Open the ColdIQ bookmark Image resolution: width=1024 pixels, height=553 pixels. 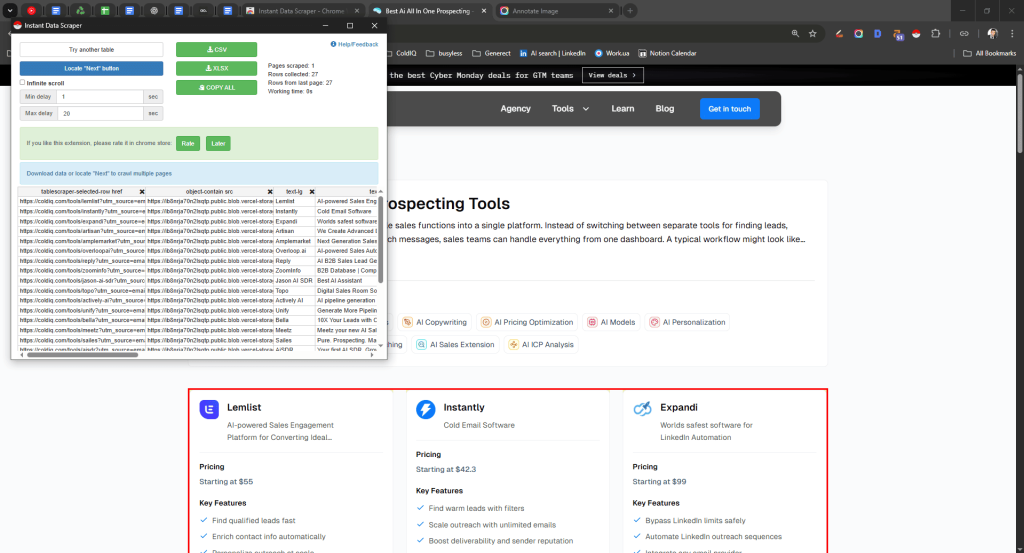[x=402, y=54]
